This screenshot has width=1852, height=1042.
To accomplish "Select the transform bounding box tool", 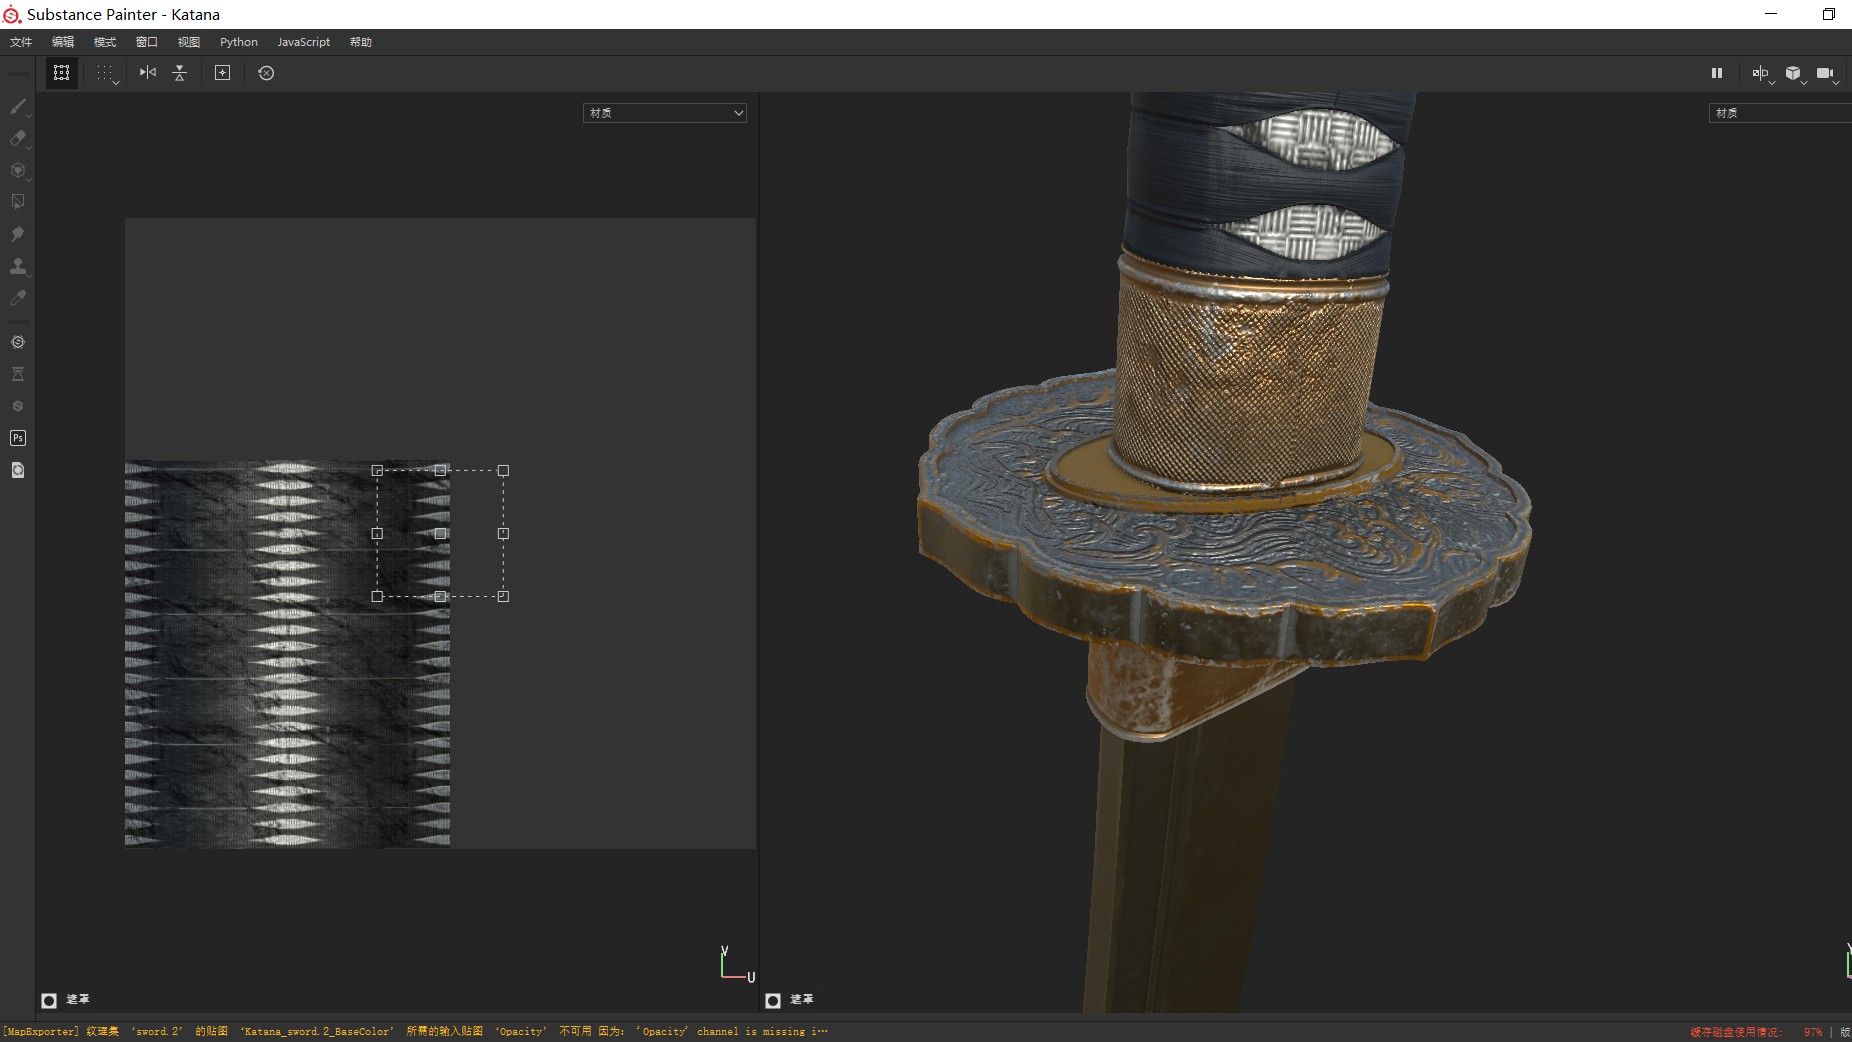I will [x=61, y=73].
